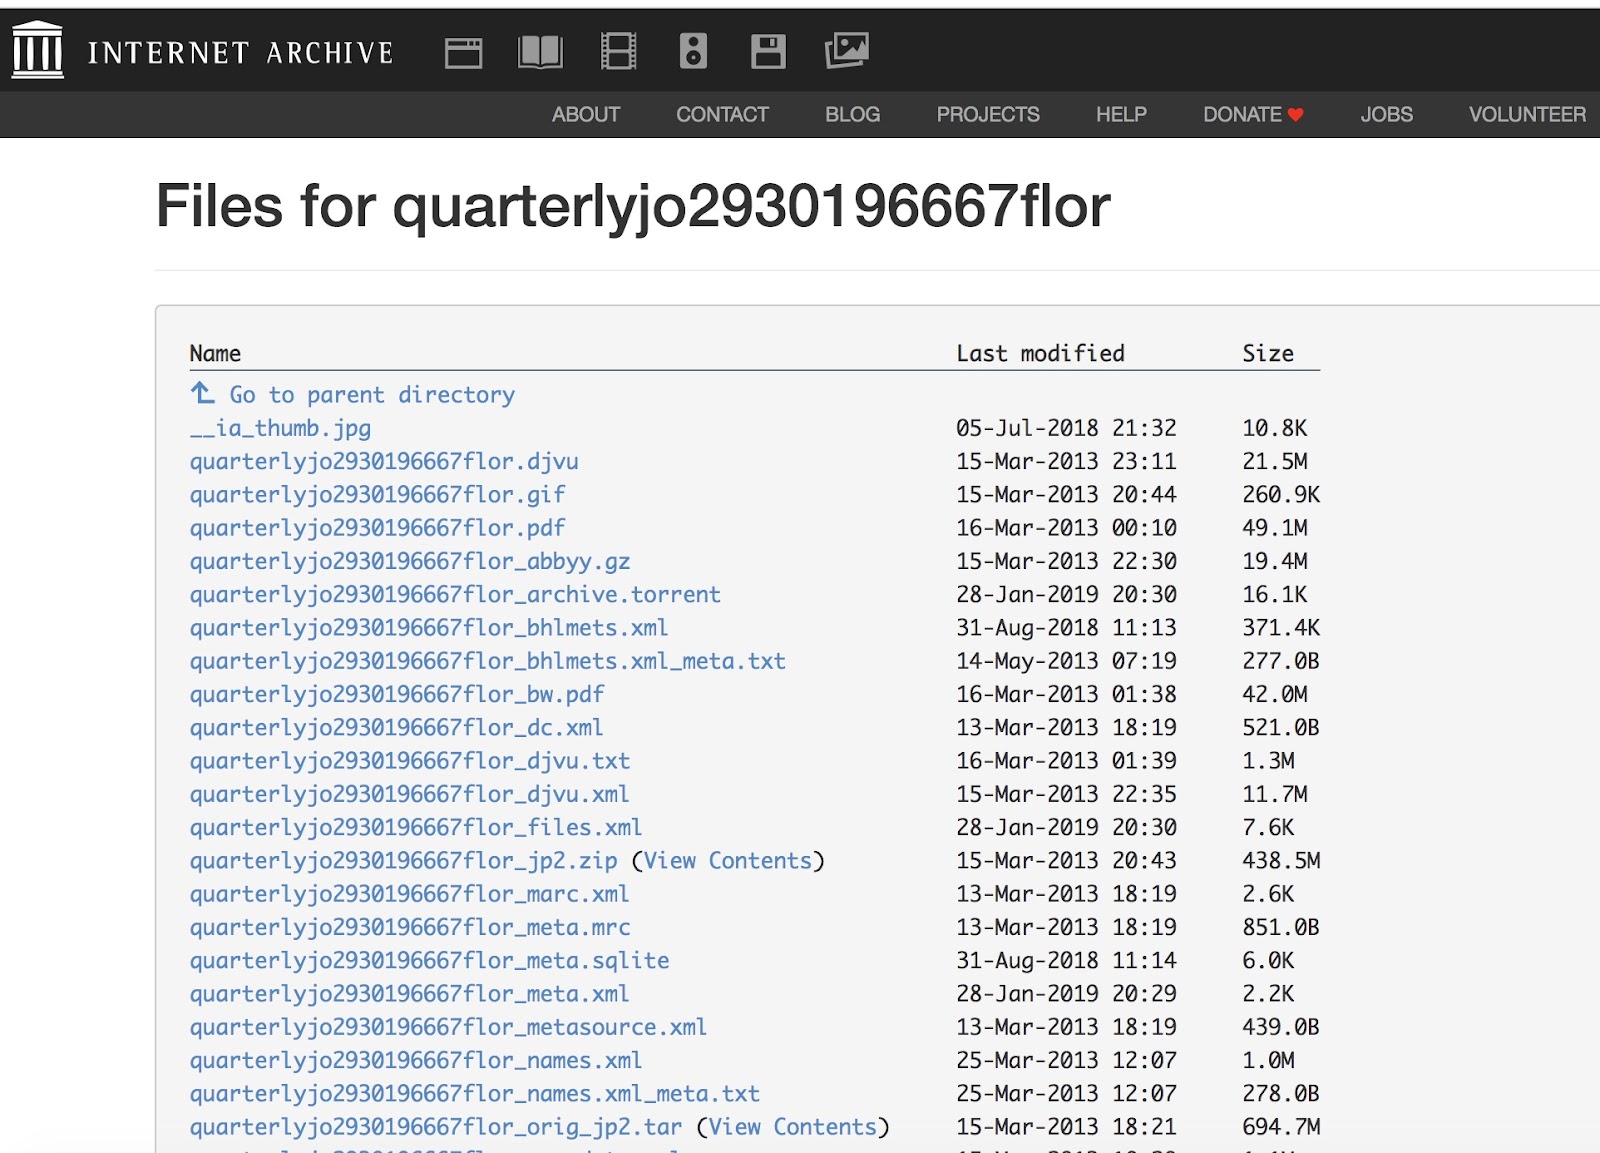
Task: Download quarterlyjo2930196667flor_abbyy.gz
Action: [410, 561]
